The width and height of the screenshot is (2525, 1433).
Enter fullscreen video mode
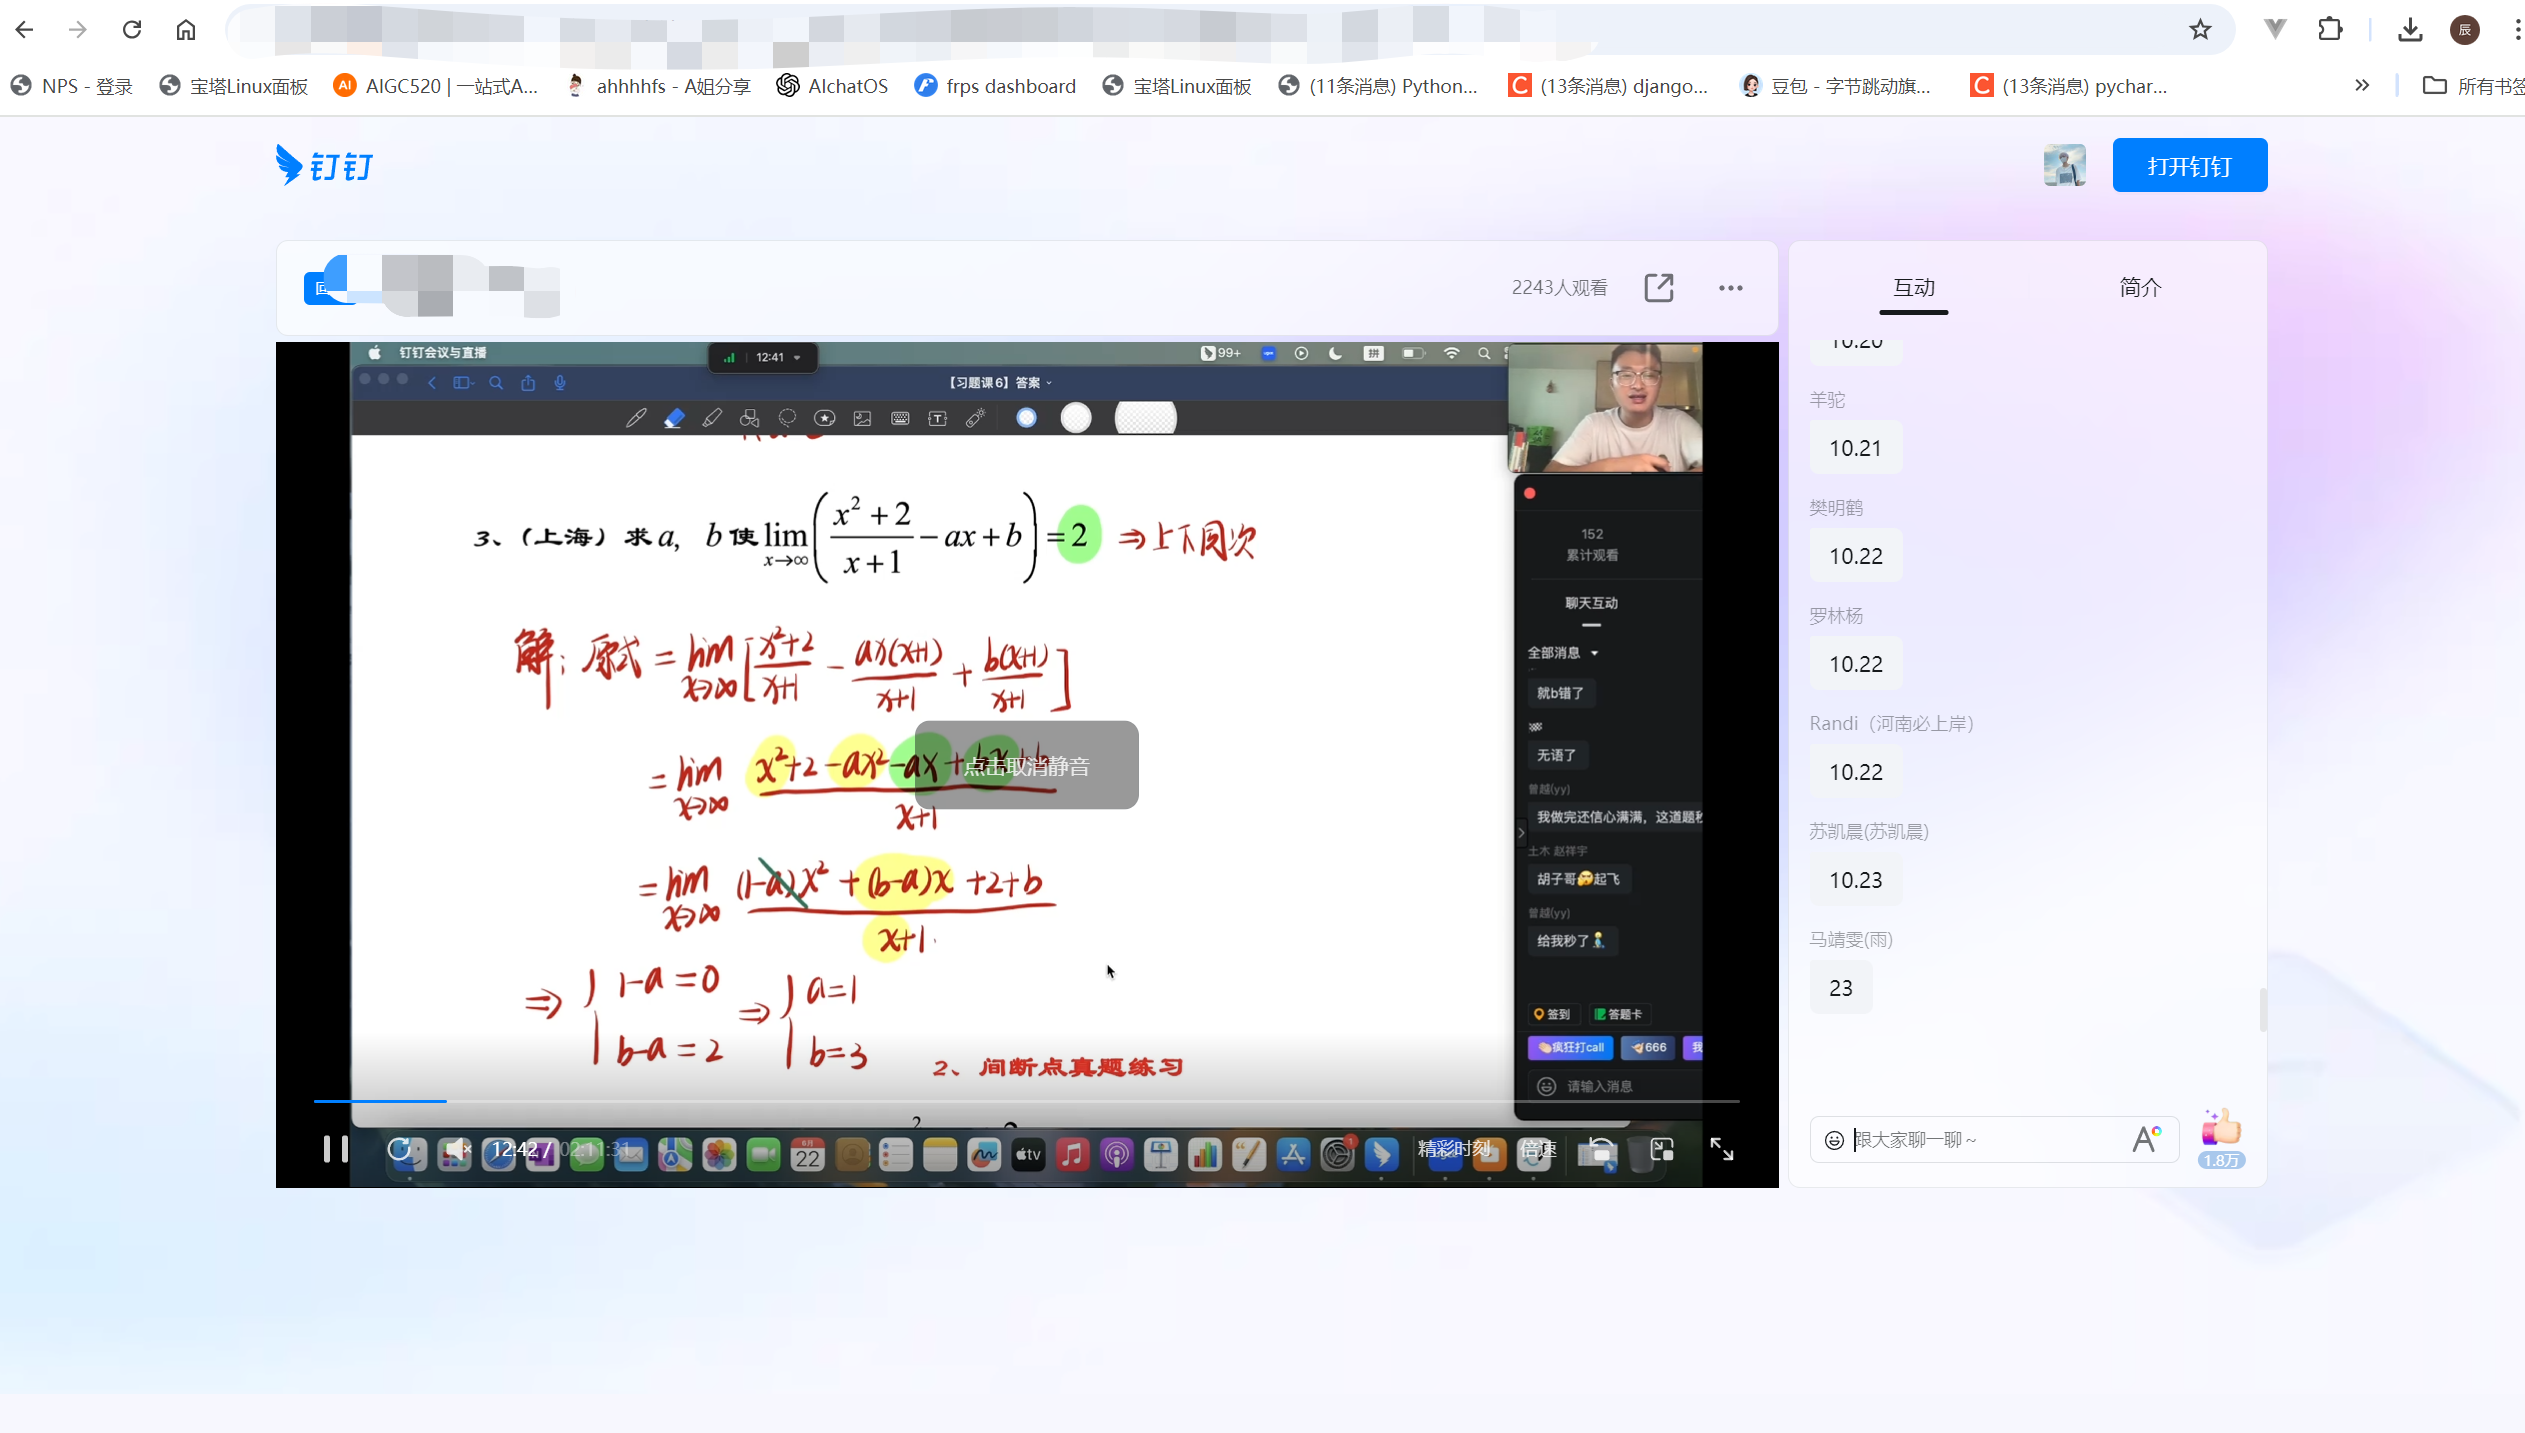point(1721,1149)
